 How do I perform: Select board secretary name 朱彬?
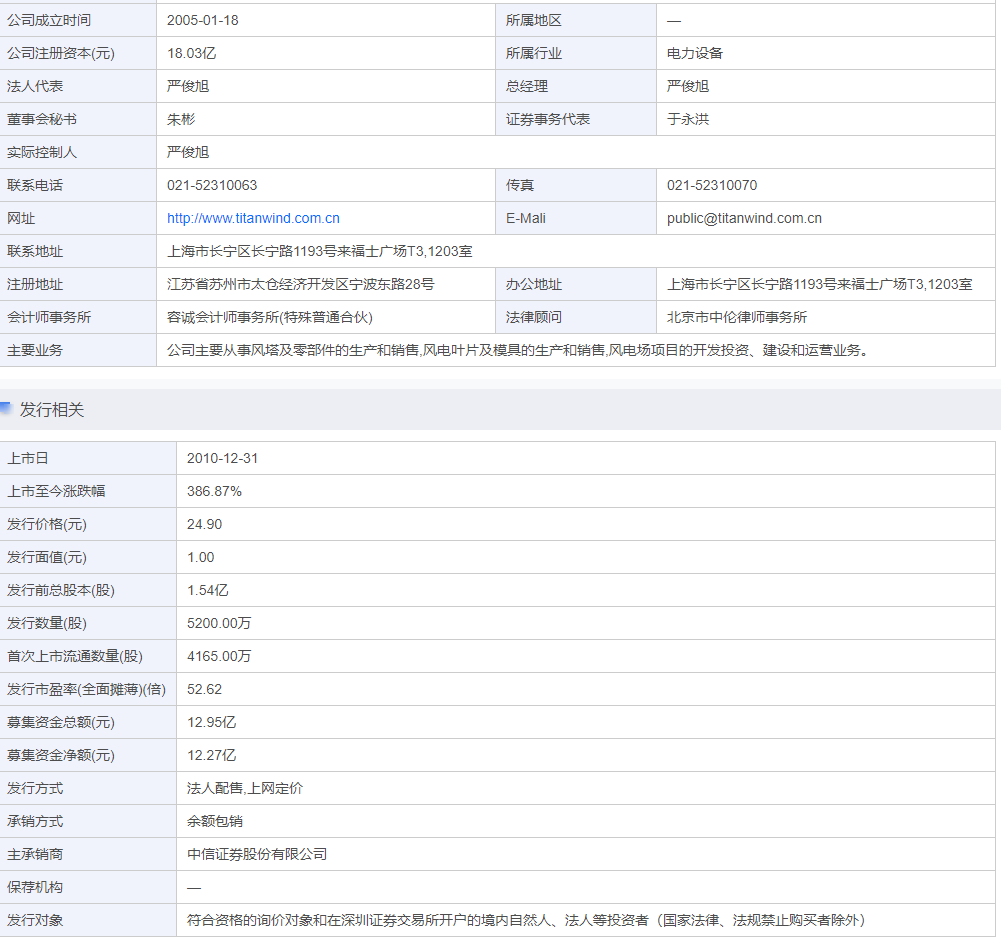tap(181, 119)
